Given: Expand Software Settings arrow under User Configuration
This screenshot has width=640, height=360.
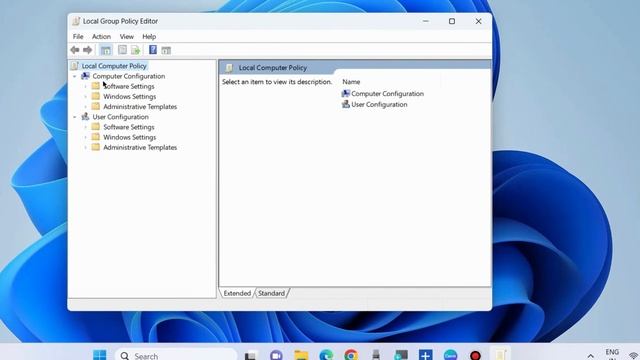Looking at the screenshot, I should coord(85,127).
